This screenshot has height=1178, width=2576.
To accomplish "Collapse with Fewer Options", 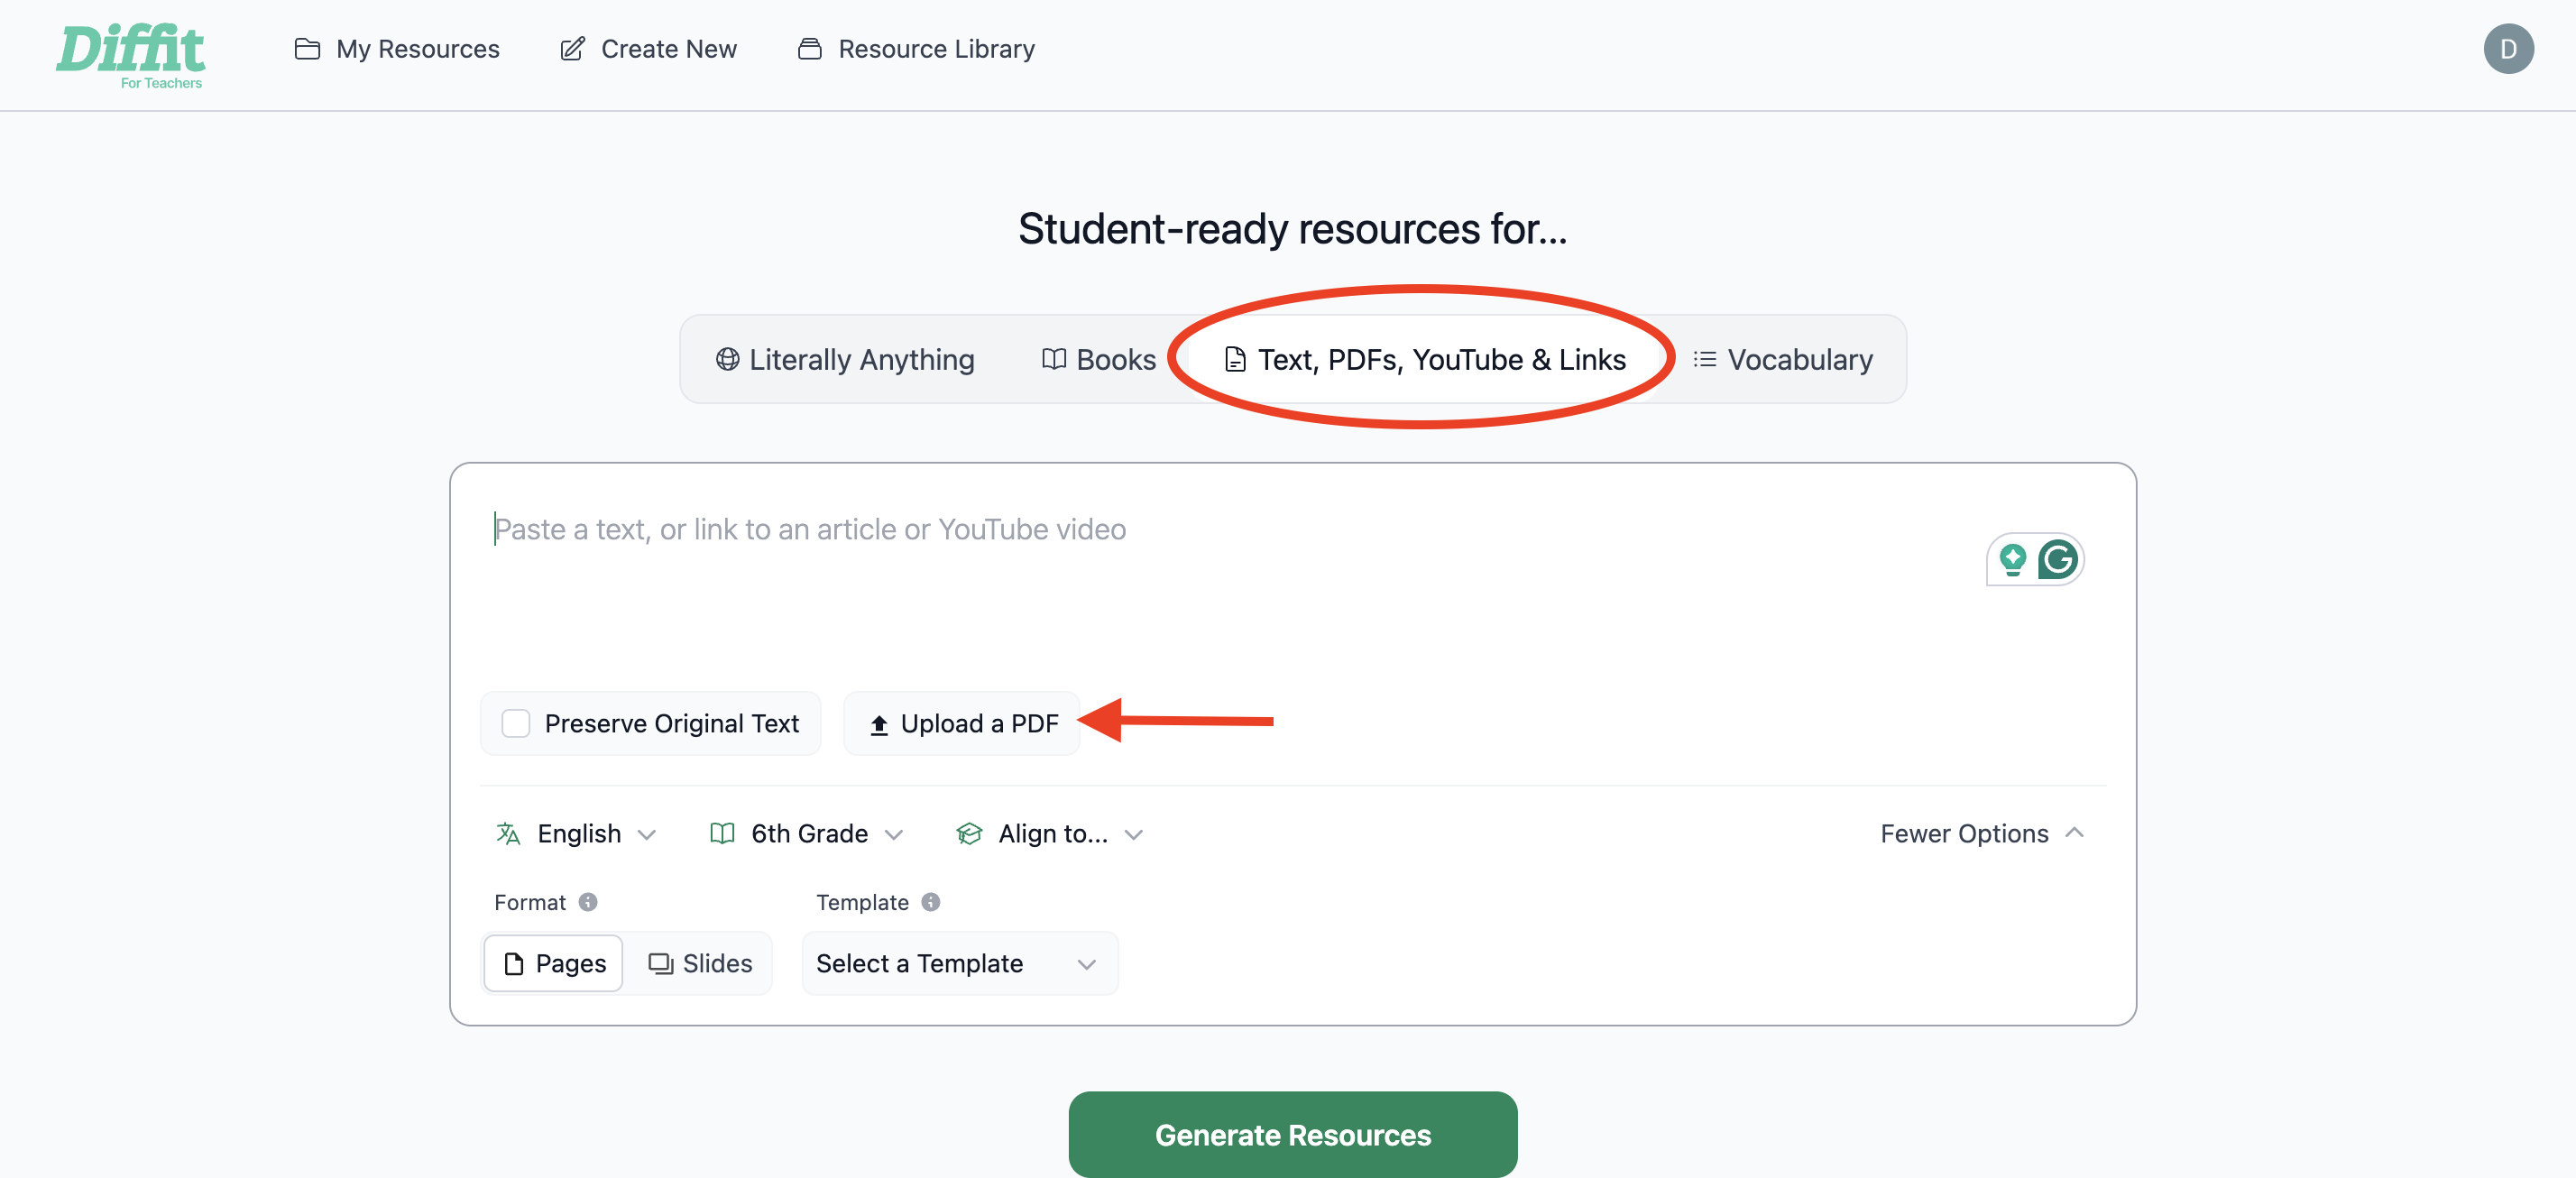I will (1982, 834).
